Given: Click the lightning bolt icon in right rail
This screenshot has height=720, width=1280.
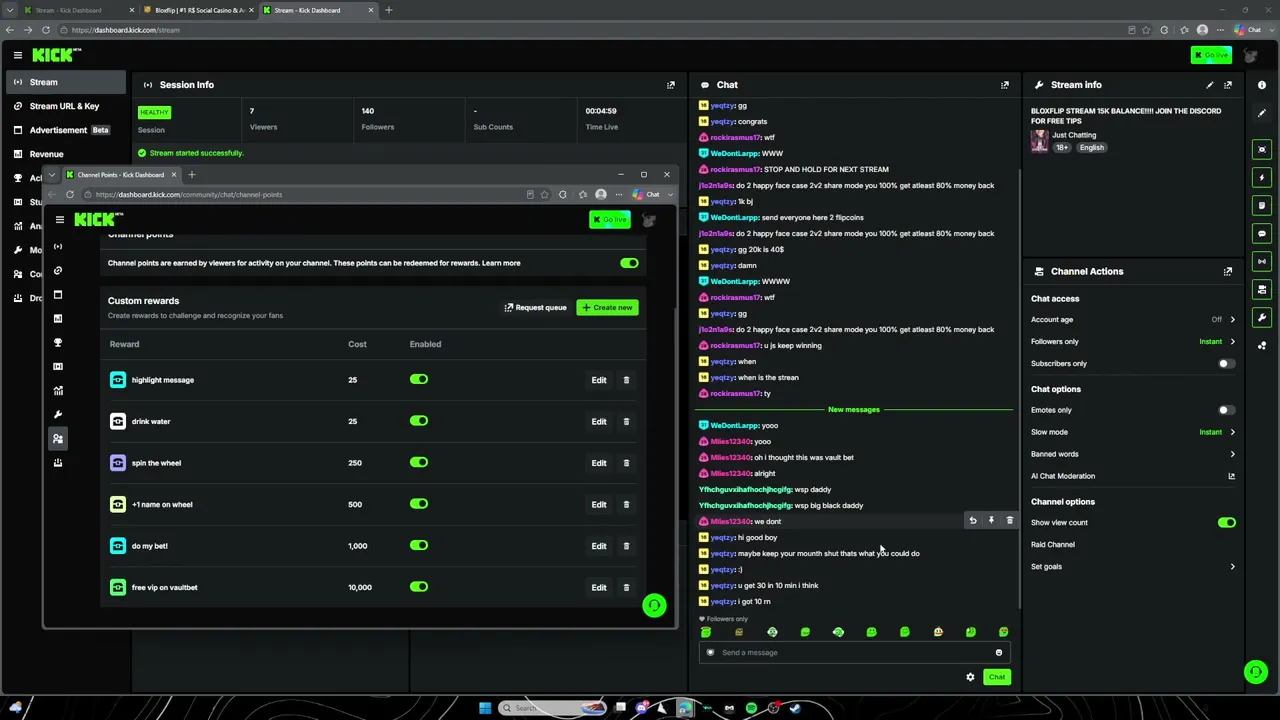Looking at the screenshot, I should (1262, 177).
